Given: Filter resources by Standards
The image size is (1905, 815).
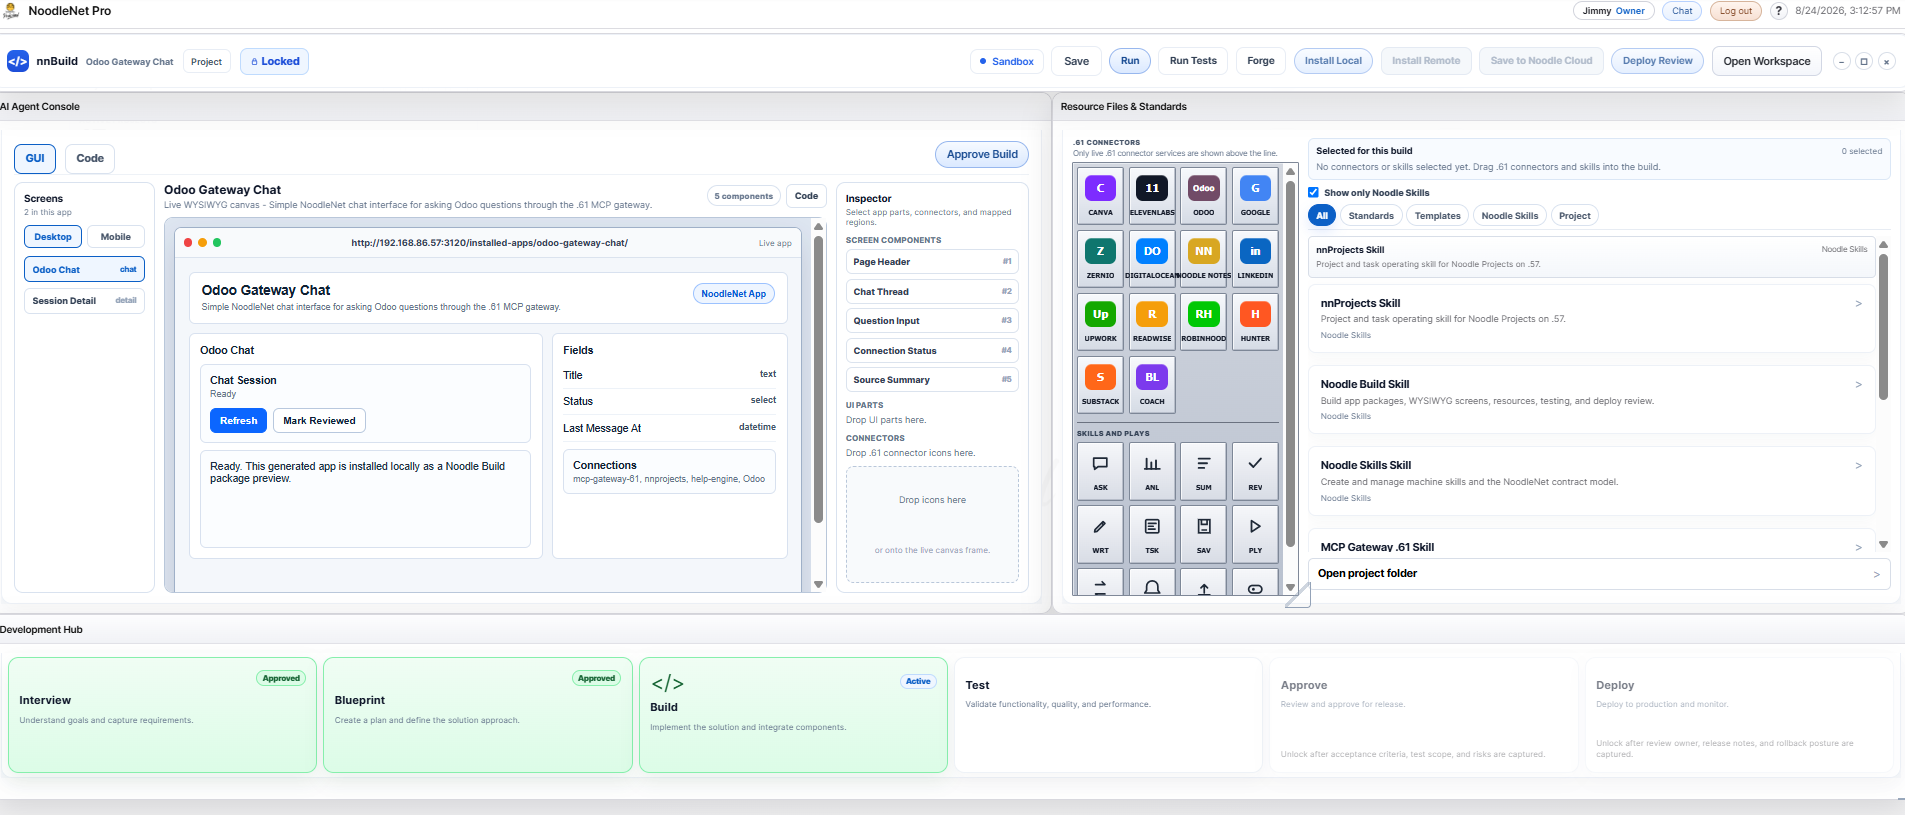Looking at the screenshot, I should pyautogui.click(x=1371, y=216).
